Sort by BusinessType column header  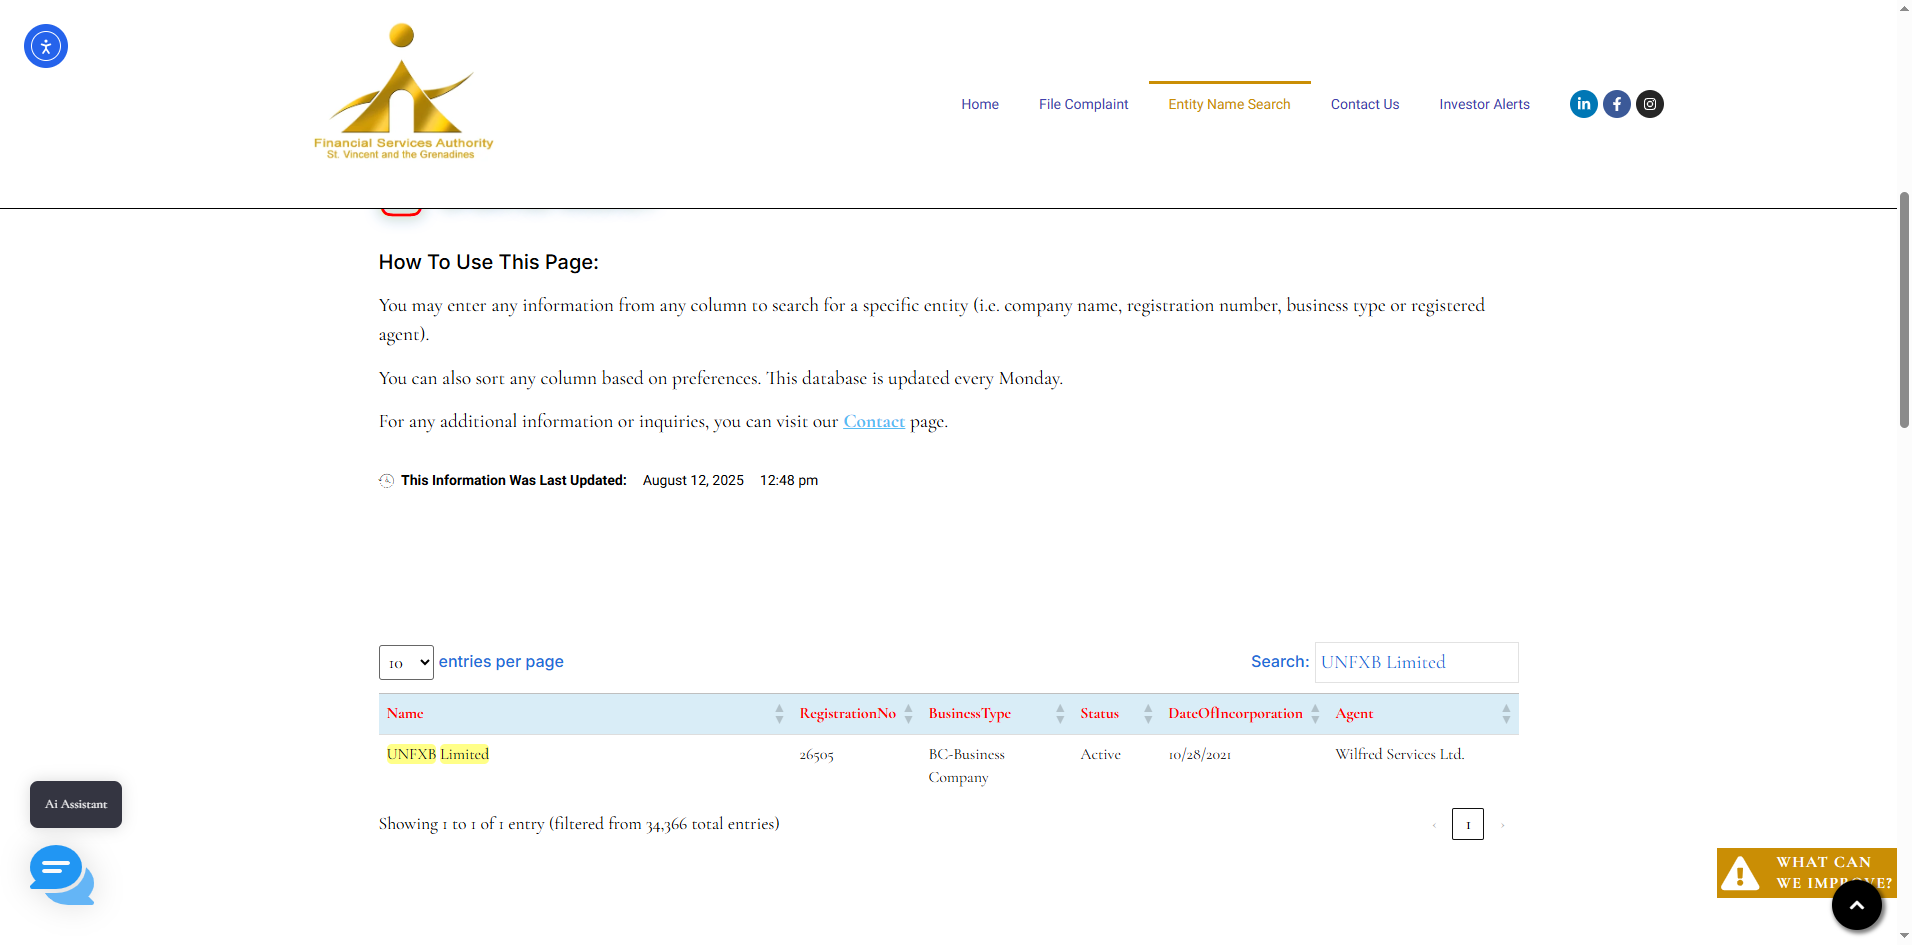tap(969, 713)
